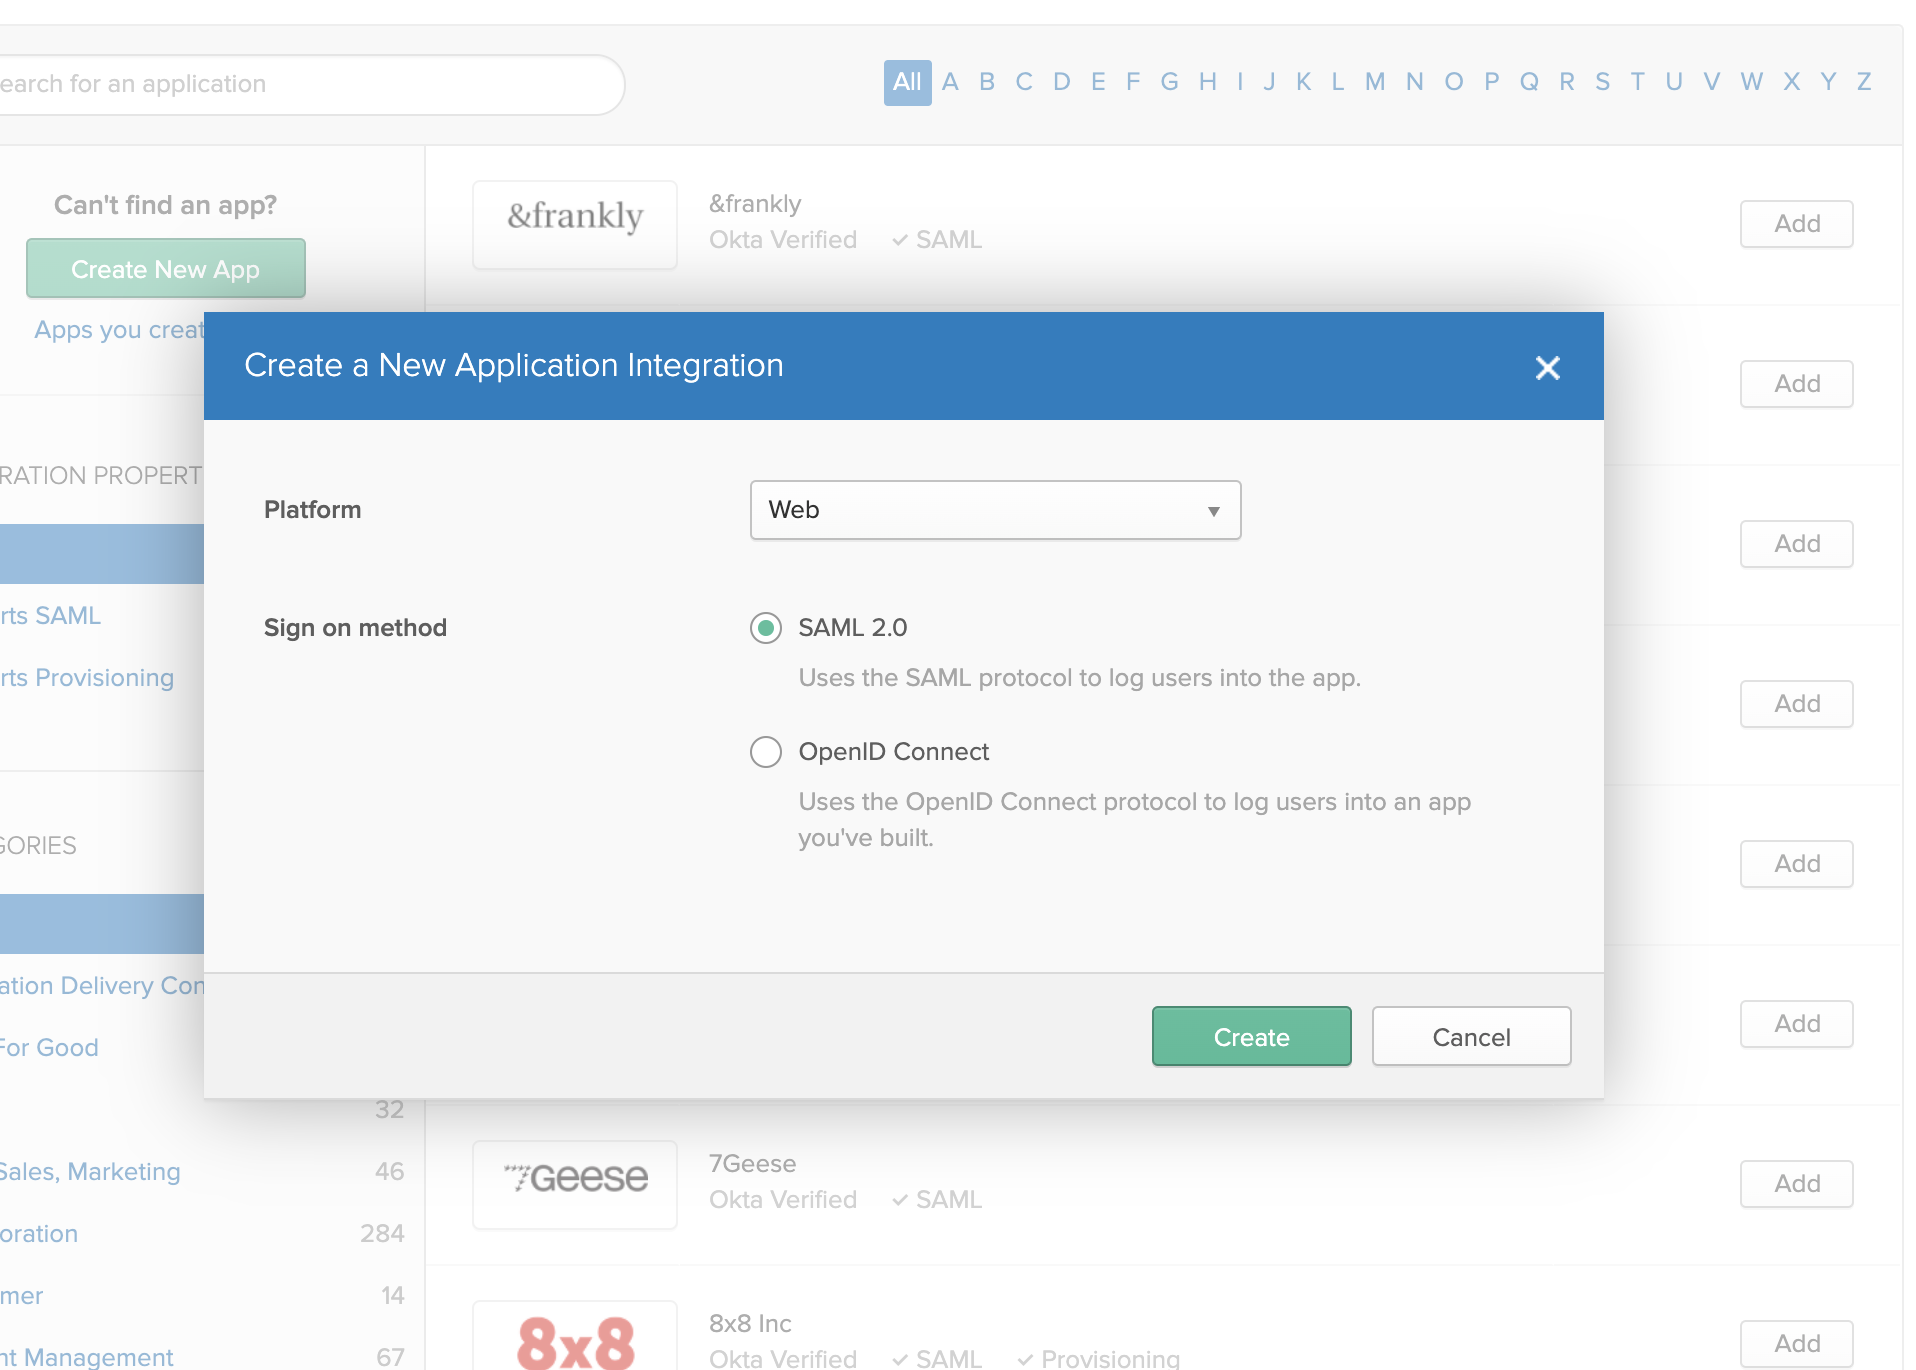The image size is (1916, 1370).
Task: Add the 7Geese application
Action: (x=1796, y=1184)
